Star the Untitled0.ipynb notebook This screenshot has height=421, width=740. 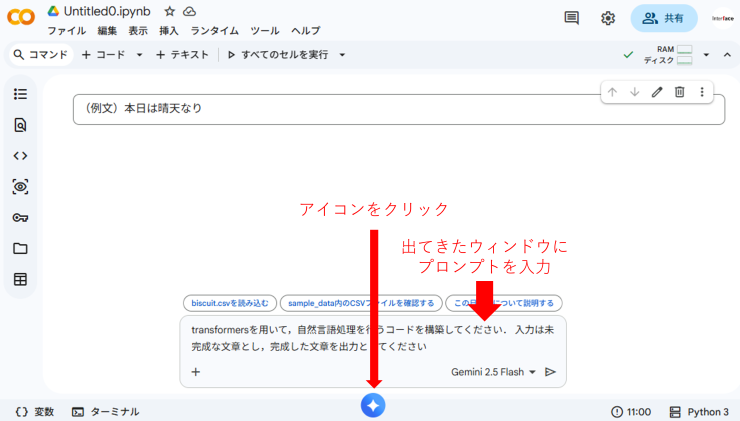click(x=169, y=11)
